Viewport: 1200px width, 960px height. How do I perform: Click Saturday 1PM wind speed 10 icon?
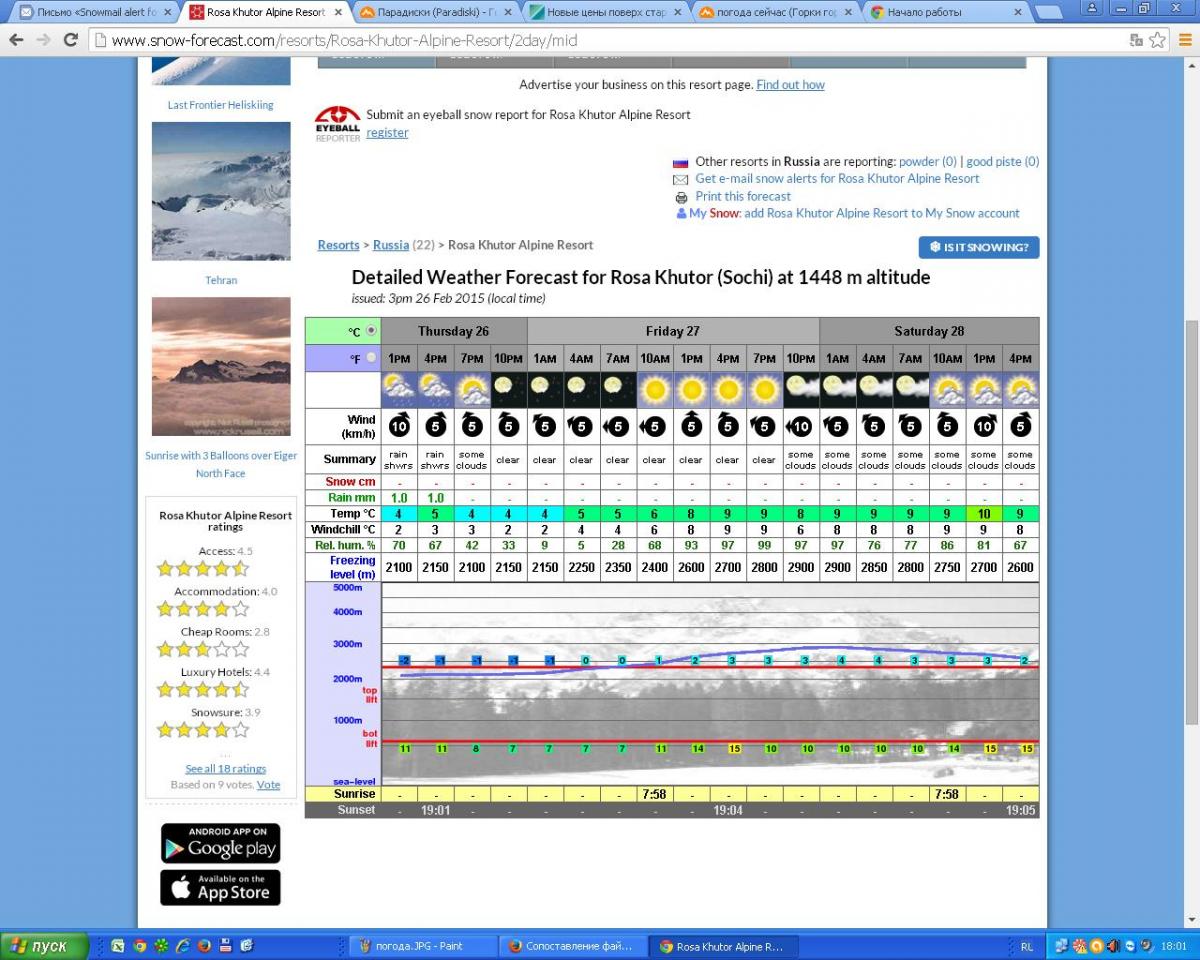pos(983,427)
